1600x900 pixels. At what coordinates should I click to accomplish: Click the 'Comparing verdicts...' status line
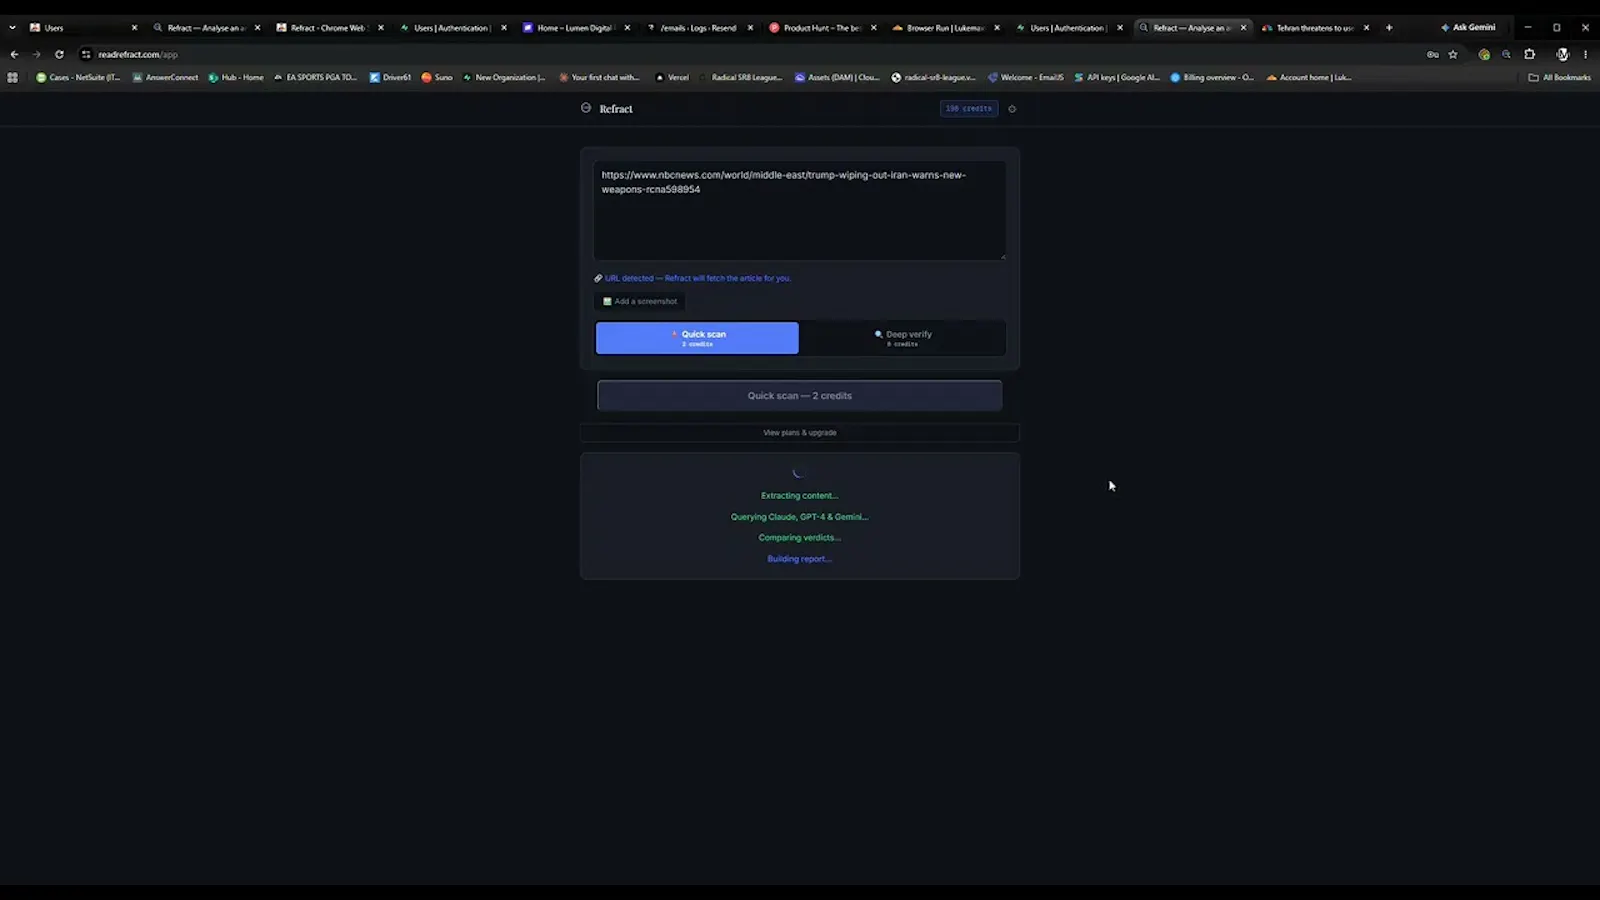click(800, 538)
